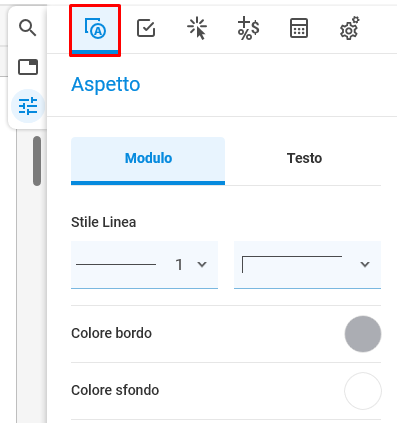Click the Aspetto panel heading
397x423 pixels.
click(x=106, y=85)
